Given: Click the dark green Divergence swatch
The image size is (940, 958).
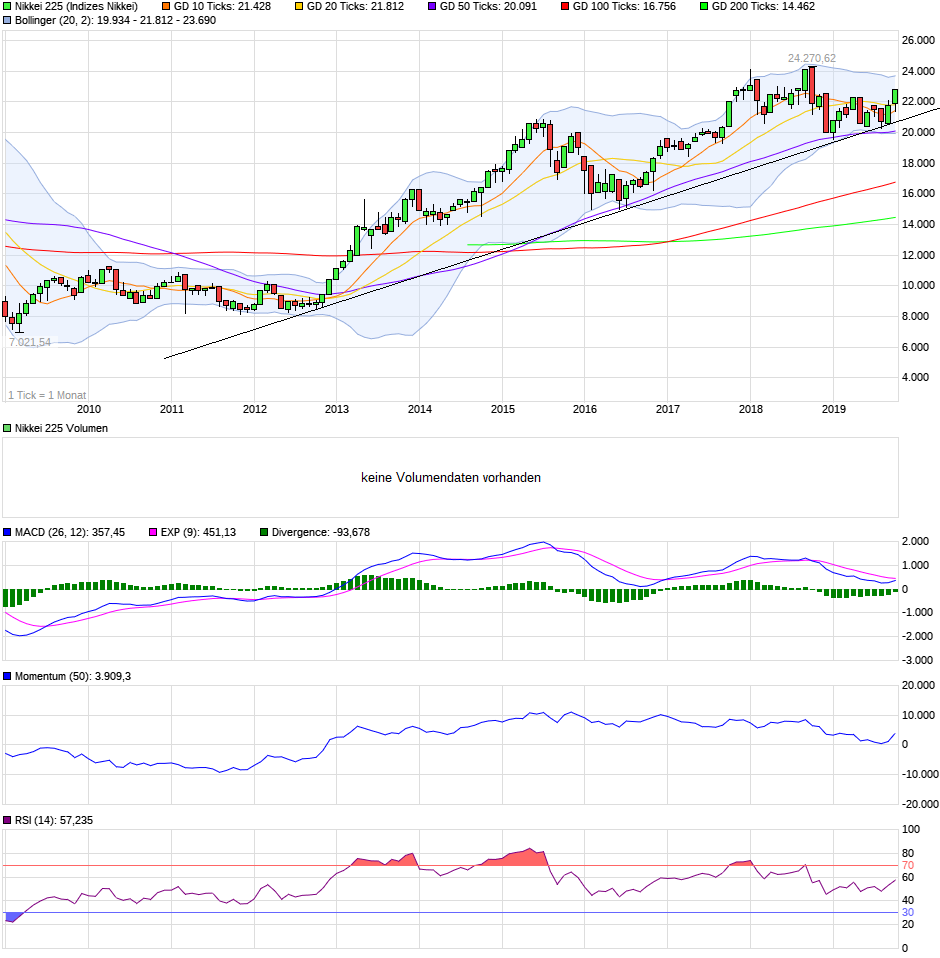Looking at the screenshot, I should pyautogui.click(x=264, y=532).
